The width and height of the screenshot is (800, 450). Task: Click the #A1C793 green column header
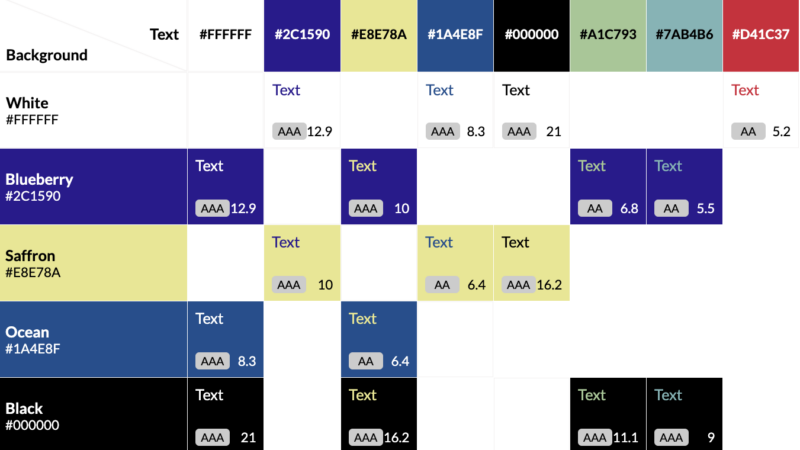608,35
